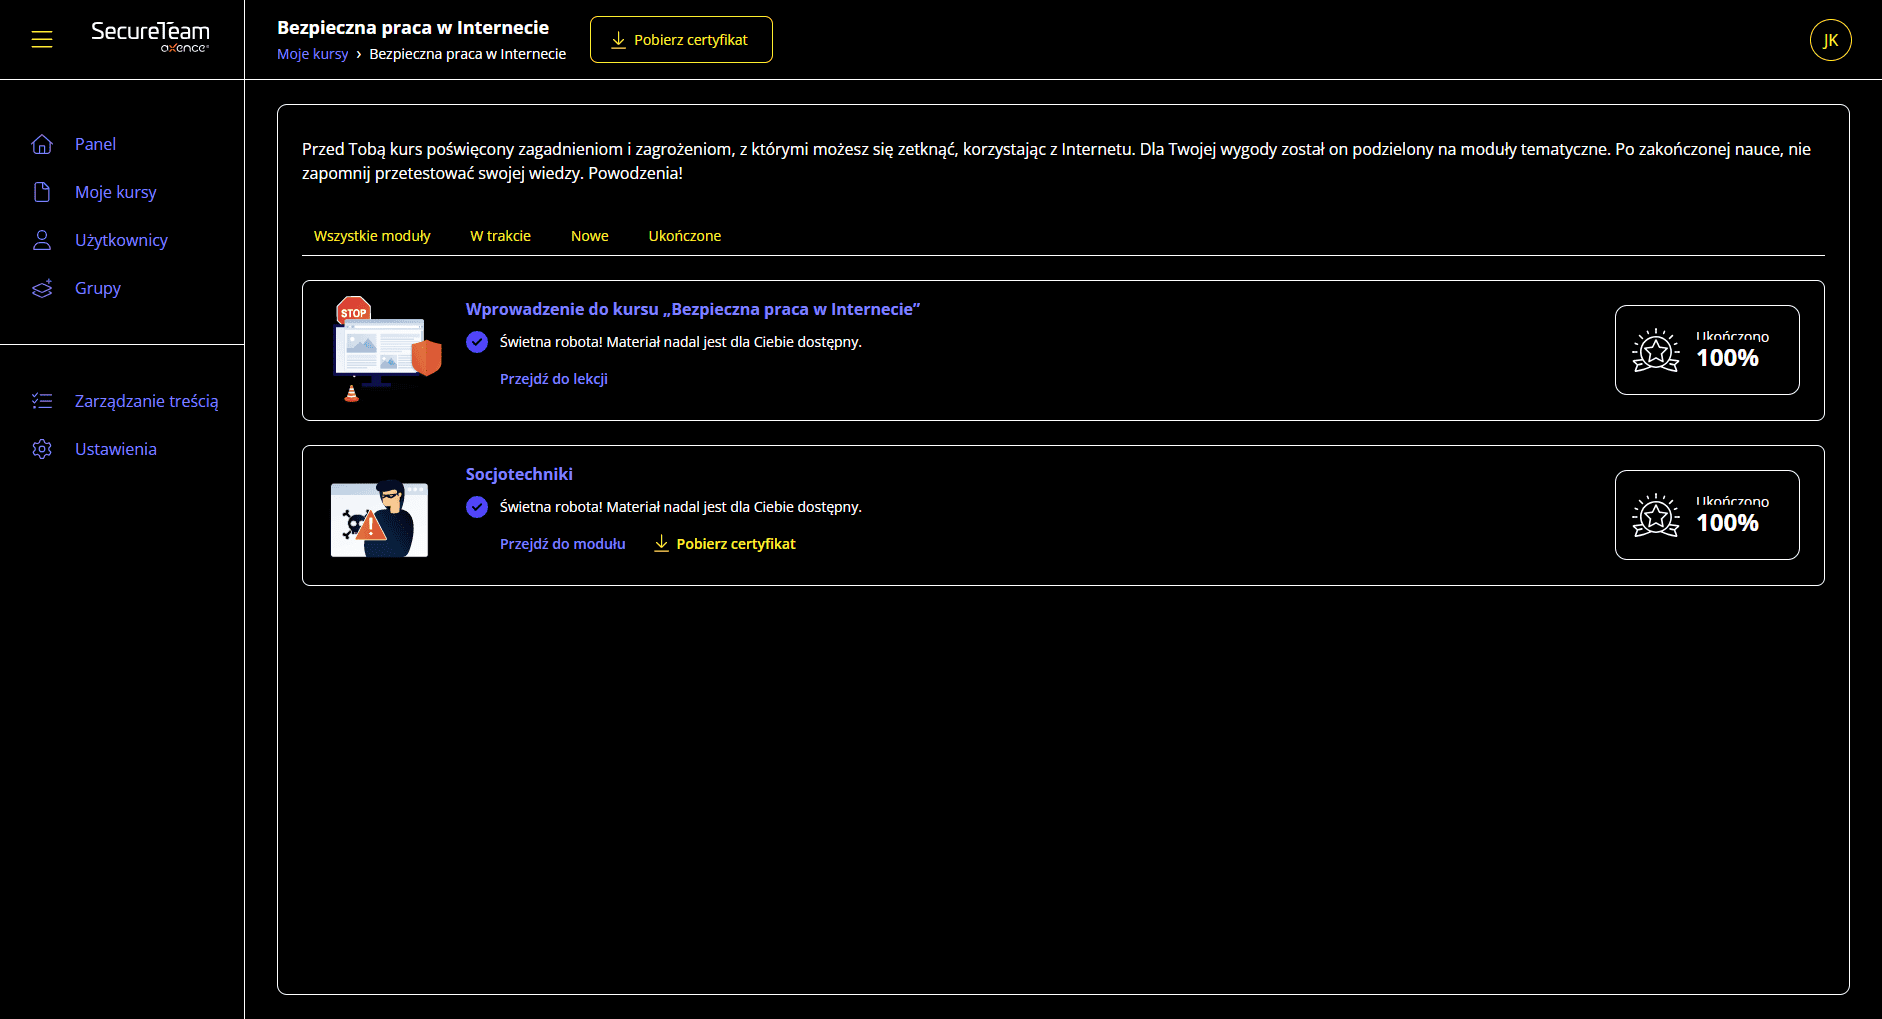
Task: Click Przejdź do modułu link
Action: (562, 544)
